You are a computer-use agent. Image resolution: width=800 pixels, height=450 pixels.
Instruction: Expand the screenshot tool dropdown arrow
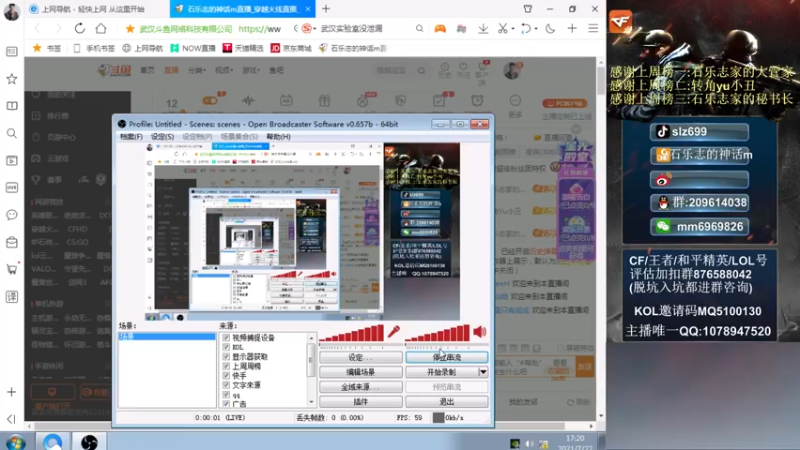point(512,29)
